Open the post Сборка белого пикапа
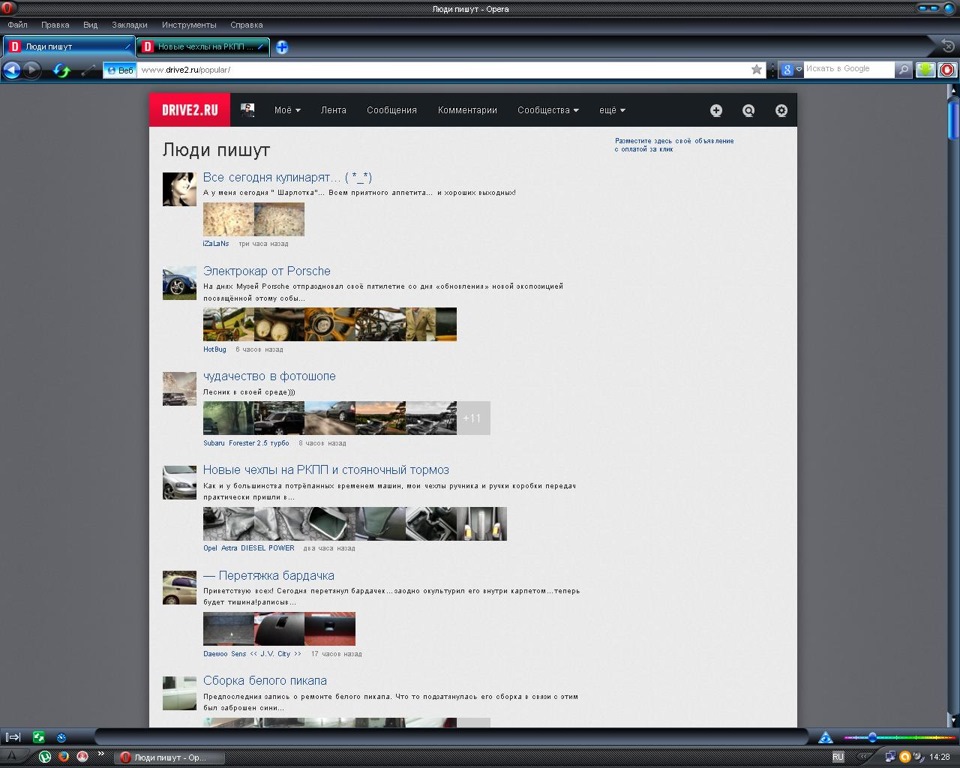This screenshot has width=960, height=768. 264,680
